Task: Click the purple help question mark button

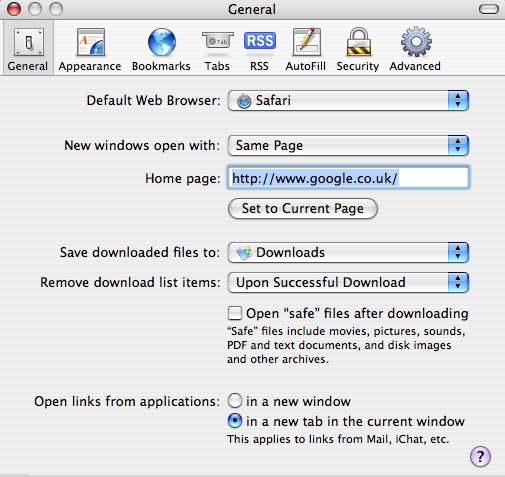Action: click(x=480, y=456)
